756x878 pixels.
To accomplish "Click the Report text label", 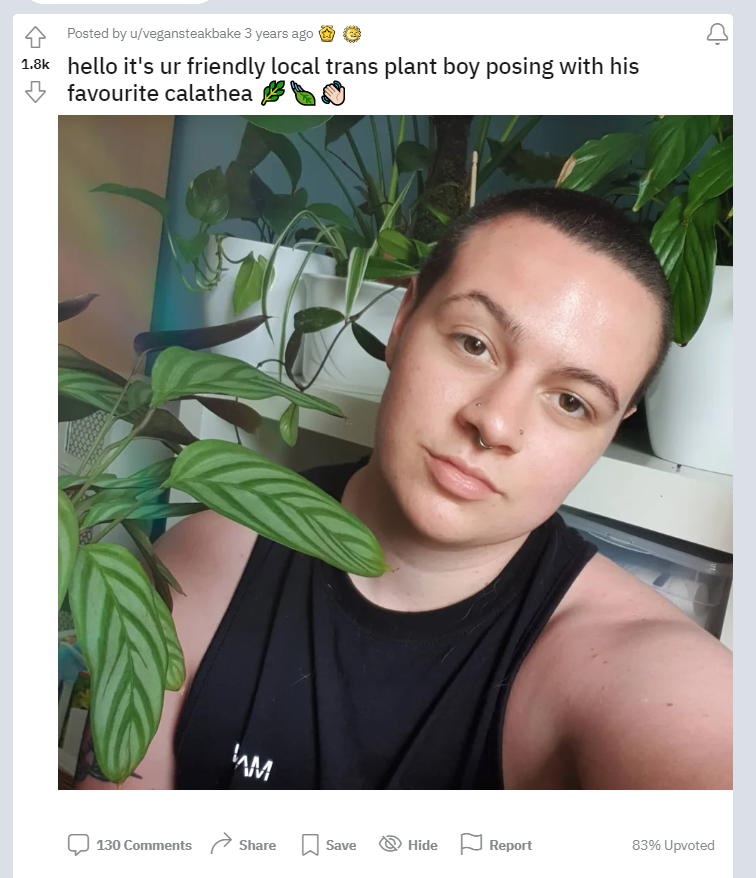I will [510, 845].
